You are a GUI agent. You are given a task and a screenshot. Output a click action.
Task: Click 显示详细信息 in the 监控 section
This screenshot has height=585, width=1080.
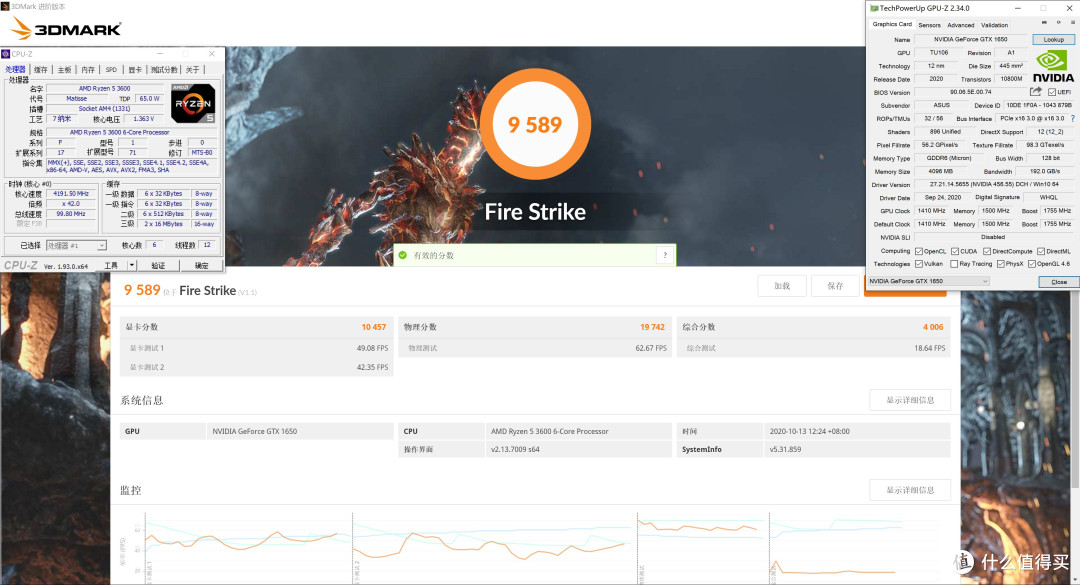[910, 490]
